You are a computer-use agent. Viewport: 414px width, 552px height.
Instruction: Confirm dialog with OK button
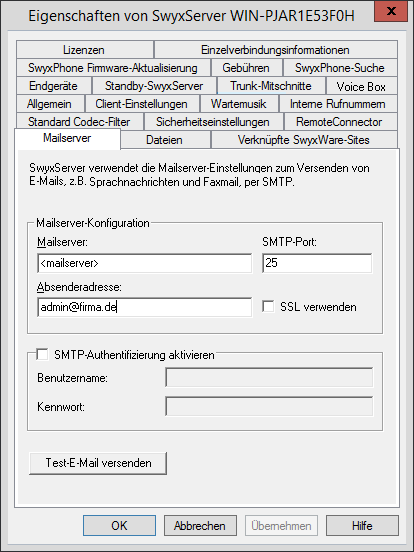[x=119, y=526]
